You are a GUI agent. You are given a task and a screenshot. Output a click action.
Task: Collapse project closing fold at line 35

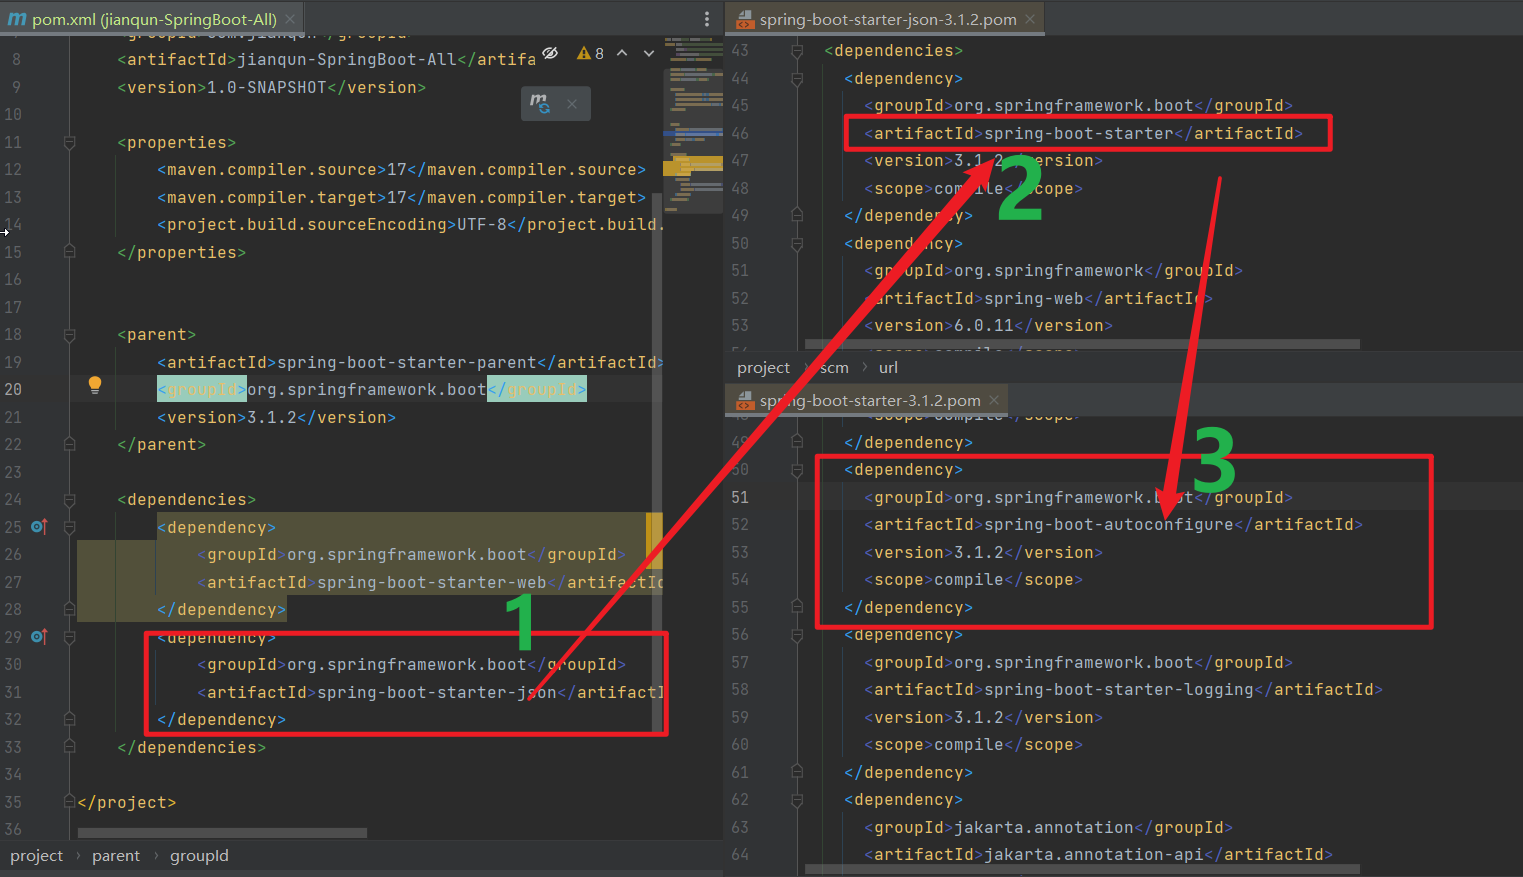click(x=69, y=802)
